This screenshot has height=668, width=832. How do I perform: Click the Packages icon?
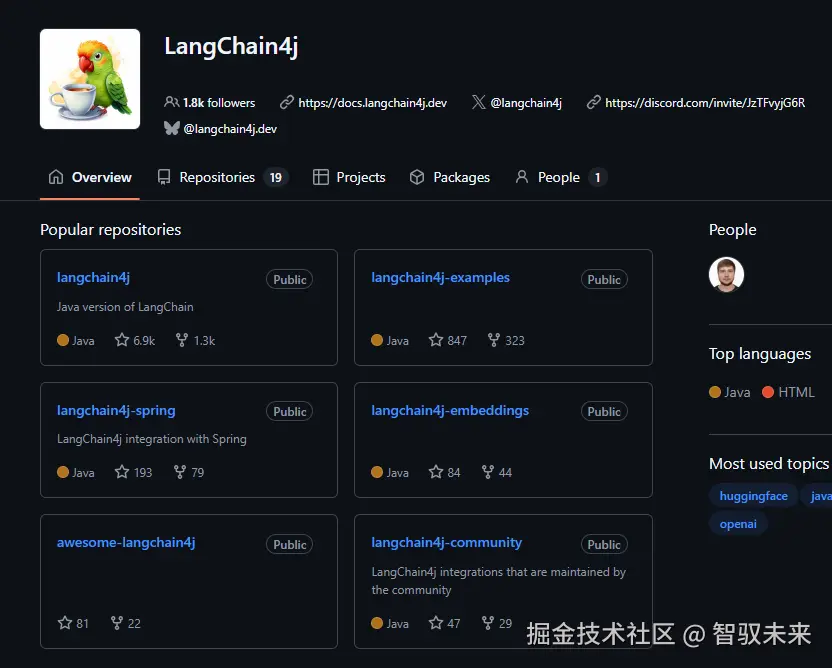(x=415, y=177)
